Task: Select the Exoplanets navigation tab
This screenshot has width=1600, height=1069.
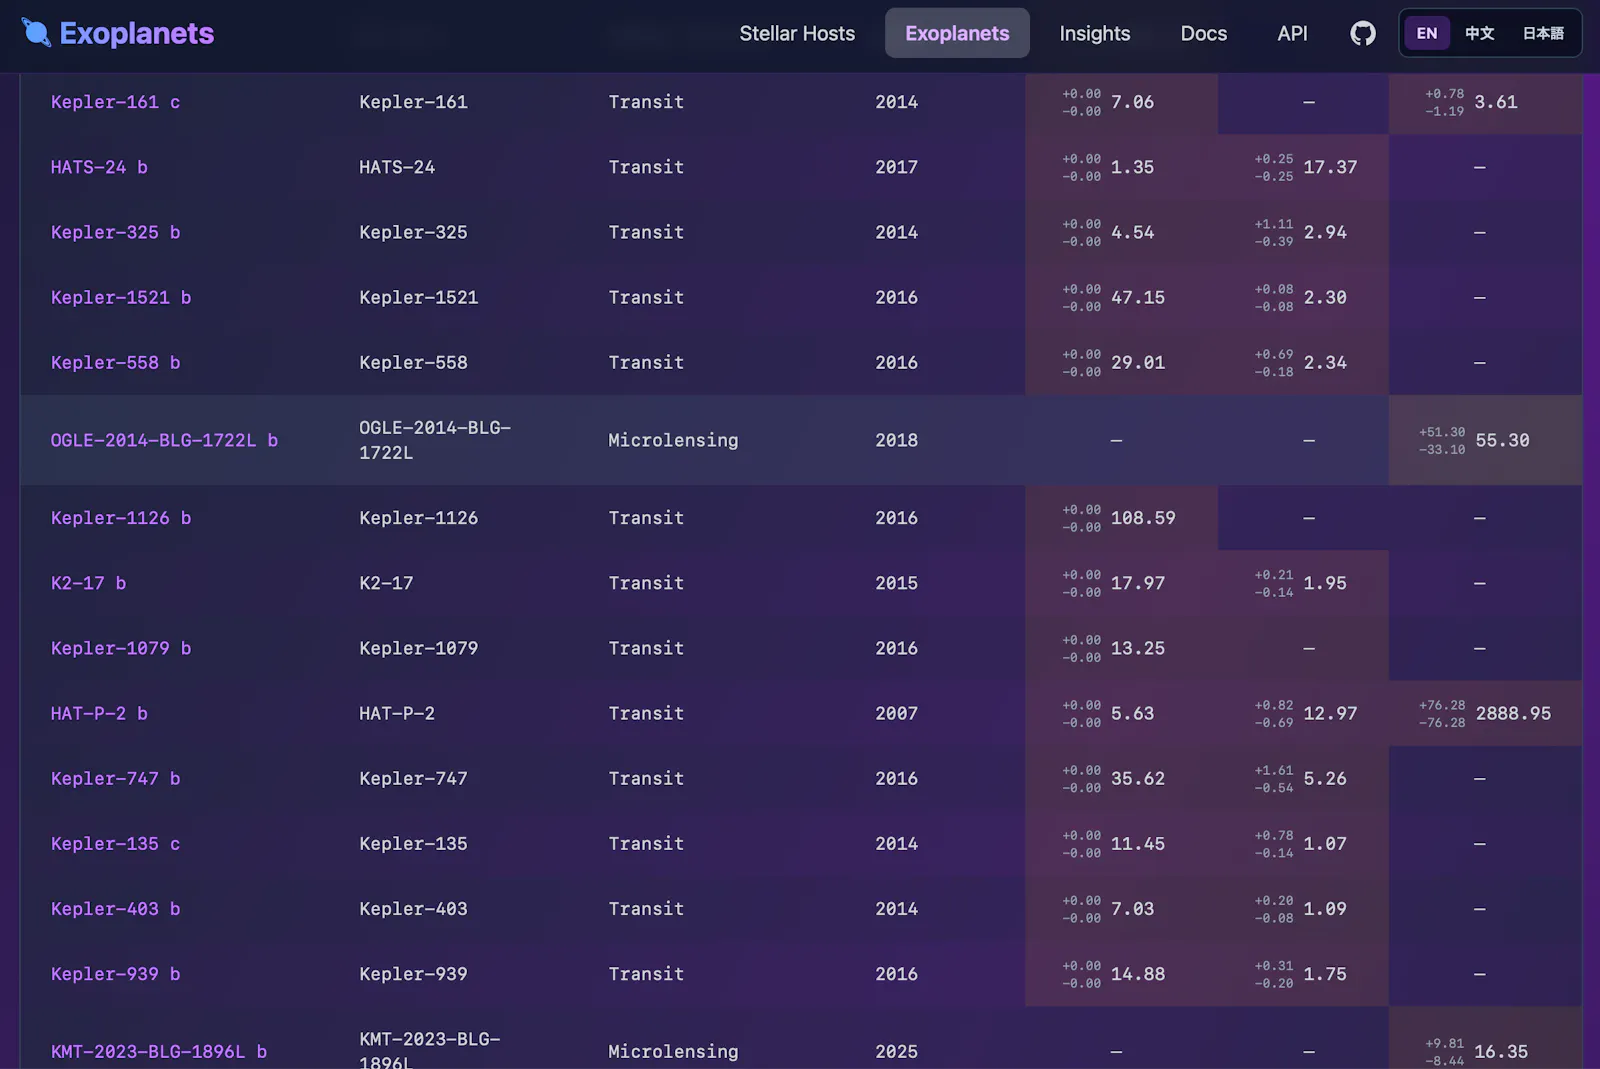Action: pos(957,33)
